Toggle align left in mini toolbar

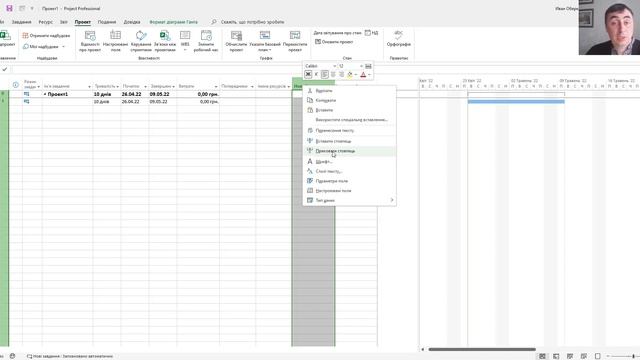click(x=324, y=74)
